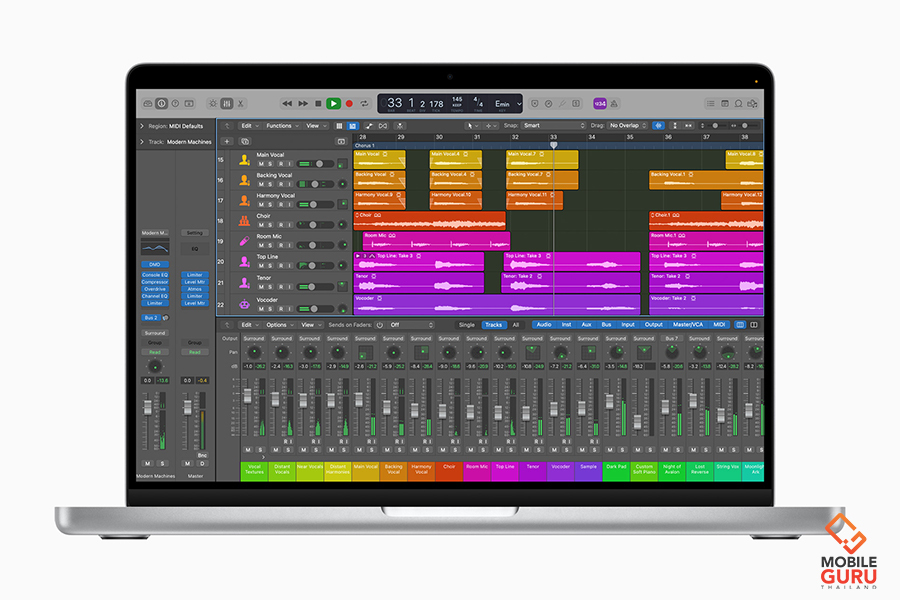Open the Mixer Options menu
900x600 pixels.
pyautogui.click(x=278, y=325)
